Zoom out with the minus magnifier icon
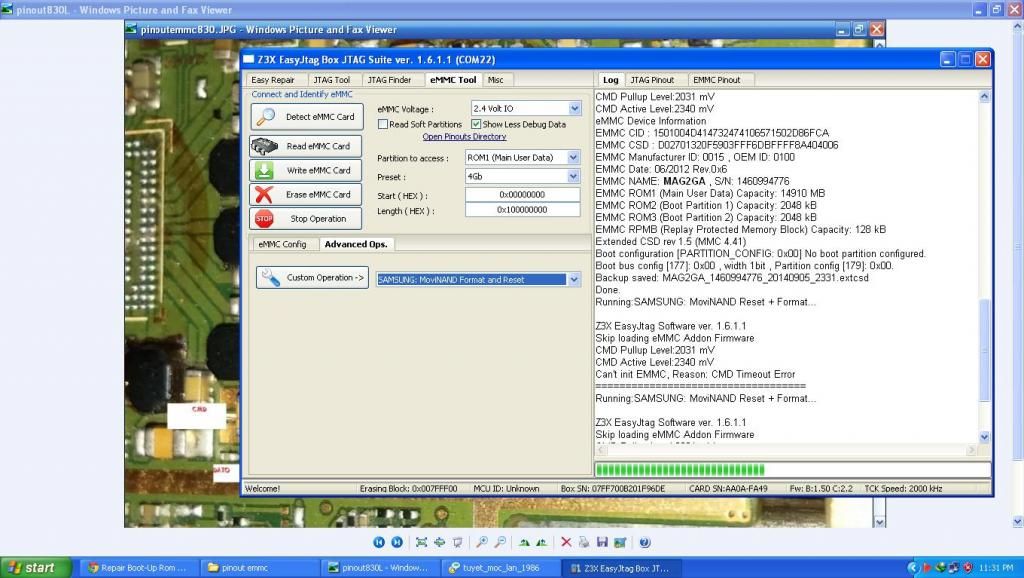 (x=500, y=542)
